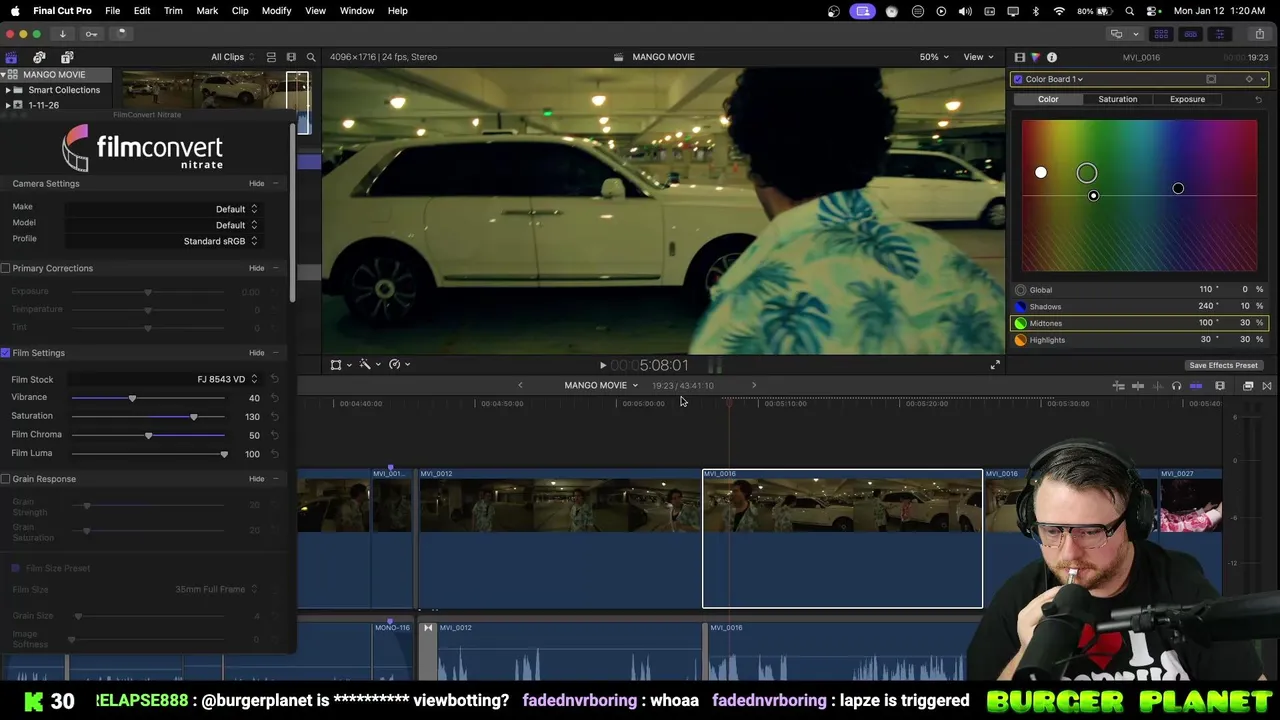
Task: Switch to the Exposure tab
Action: (x=1187, y=99)
